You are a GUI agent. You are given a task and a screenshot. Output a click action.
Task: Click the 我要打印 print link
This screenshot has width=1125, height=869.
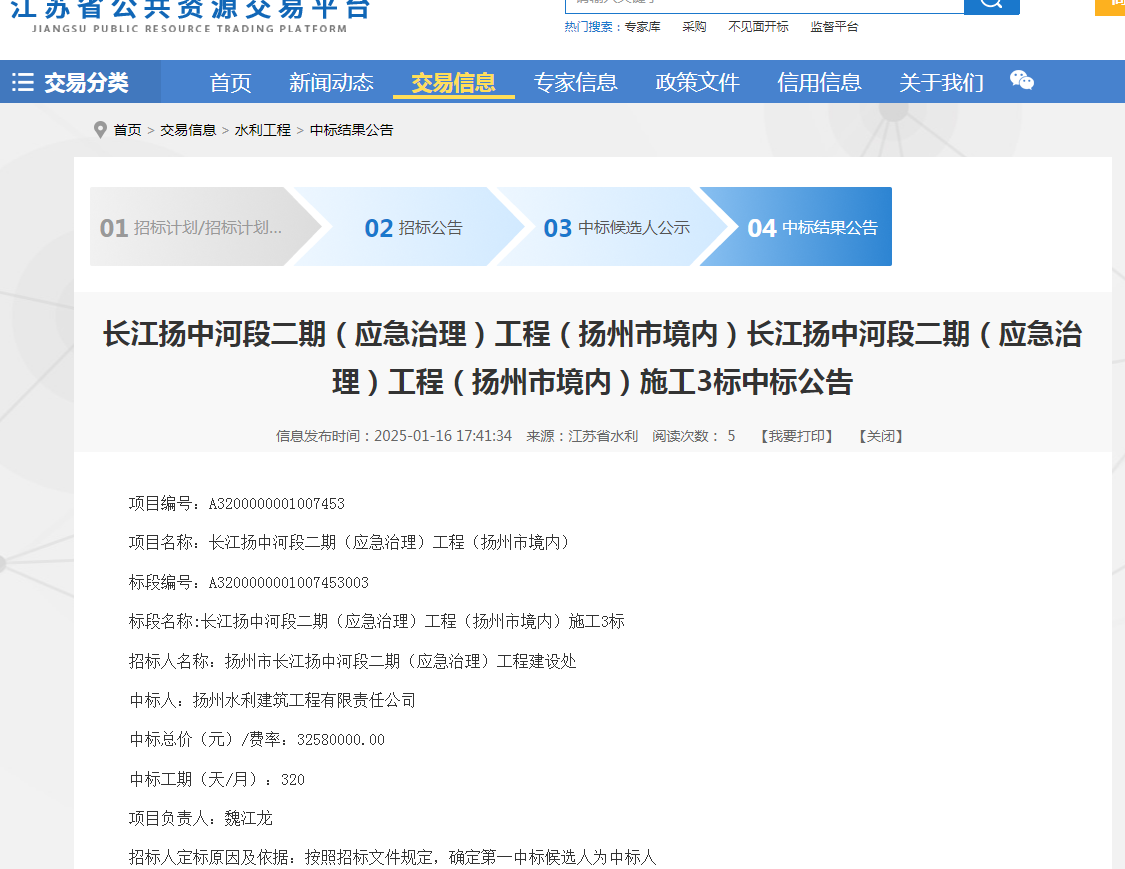coord(796,436)
